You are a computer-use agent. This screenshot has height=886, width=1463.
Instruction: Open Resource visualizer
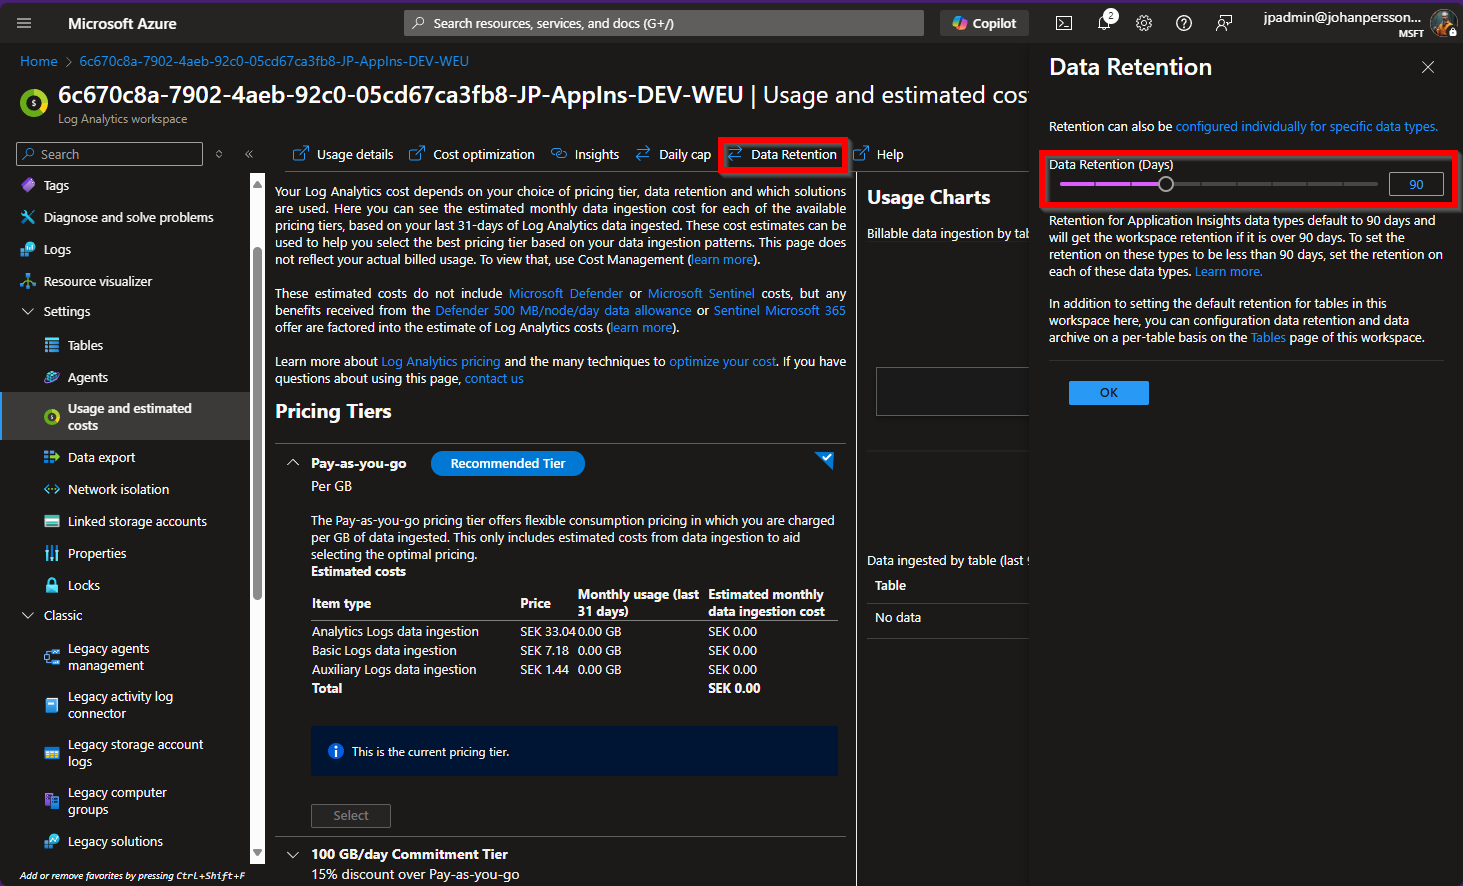98,281
